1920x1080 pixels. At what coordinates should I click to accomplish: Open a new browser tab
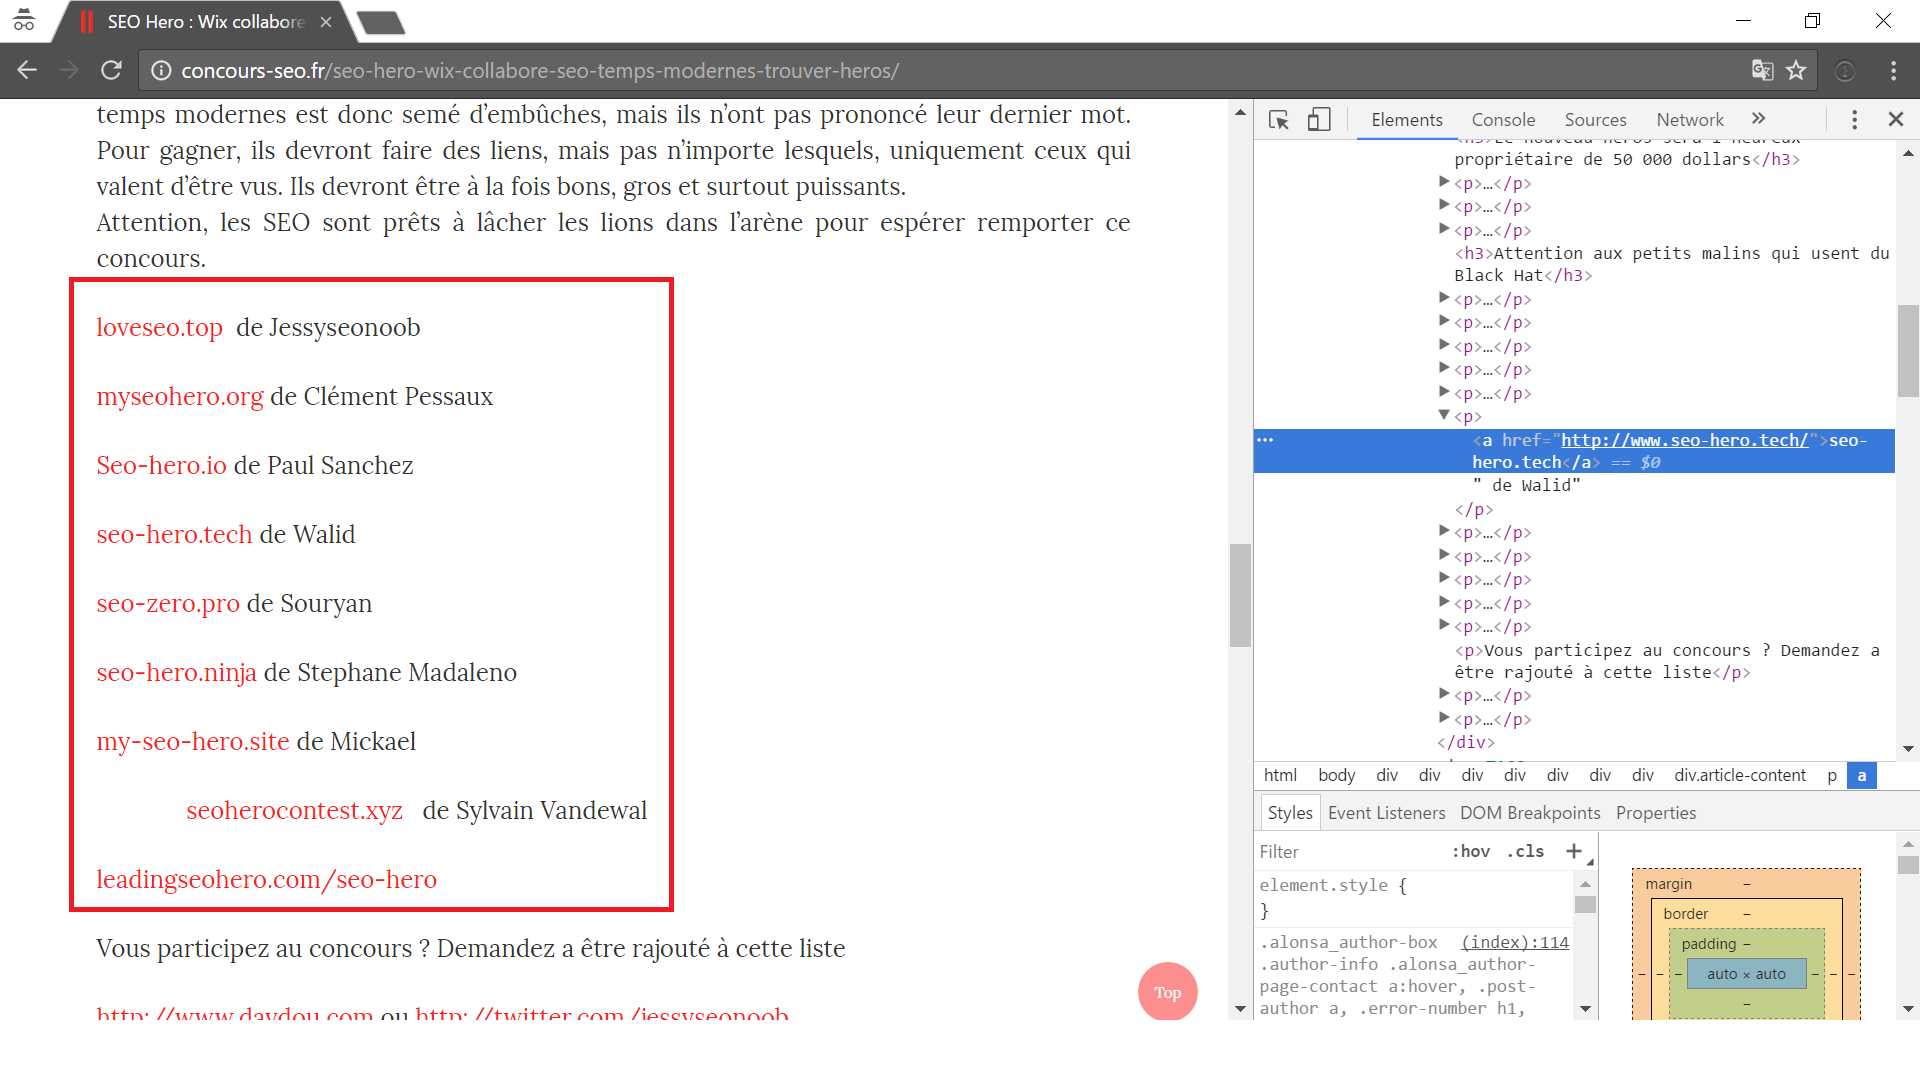coord(381,22)
